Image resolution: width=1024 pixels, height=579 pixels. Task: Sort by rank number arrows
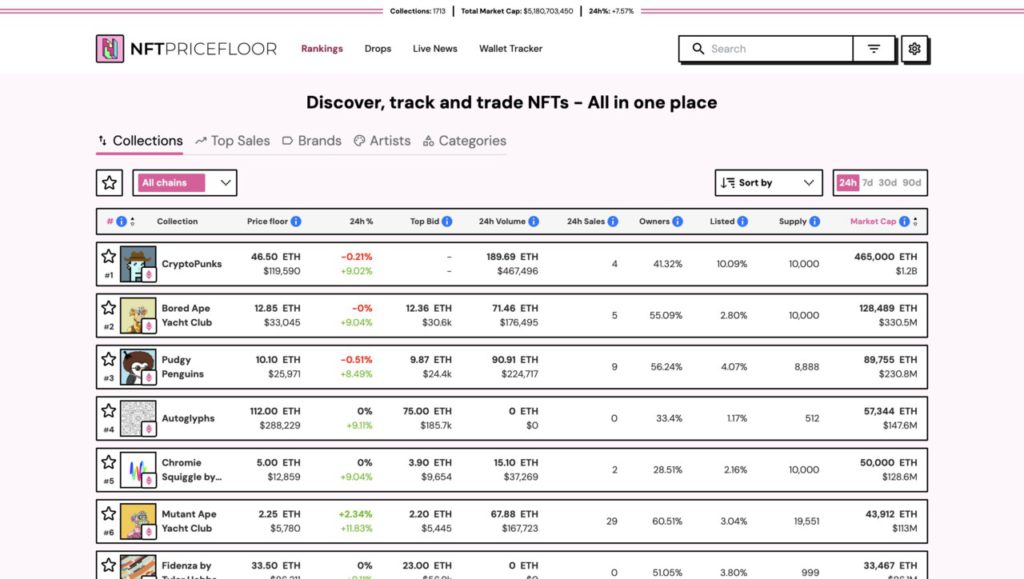pyautogui.click(x=133, y=221)
